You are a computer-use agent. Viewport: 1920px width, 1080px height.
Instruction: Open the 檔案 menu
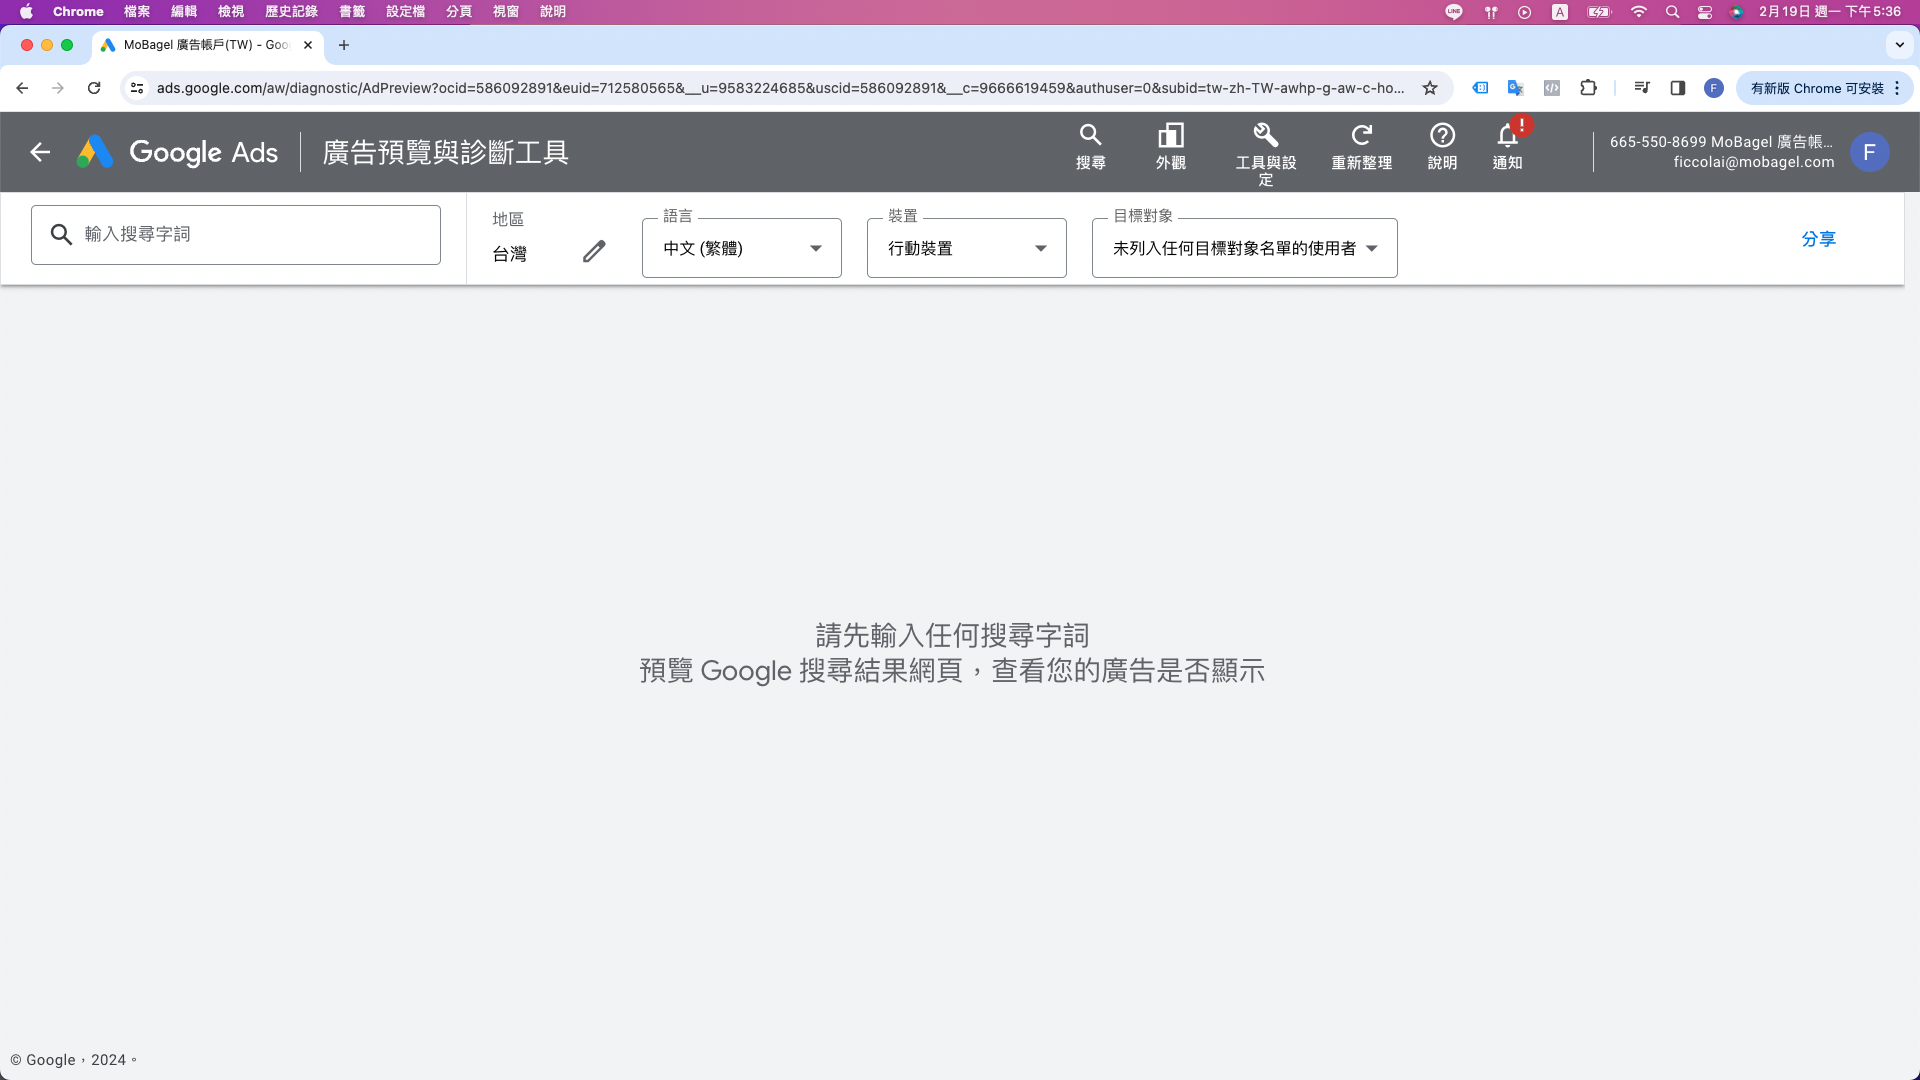137,12
